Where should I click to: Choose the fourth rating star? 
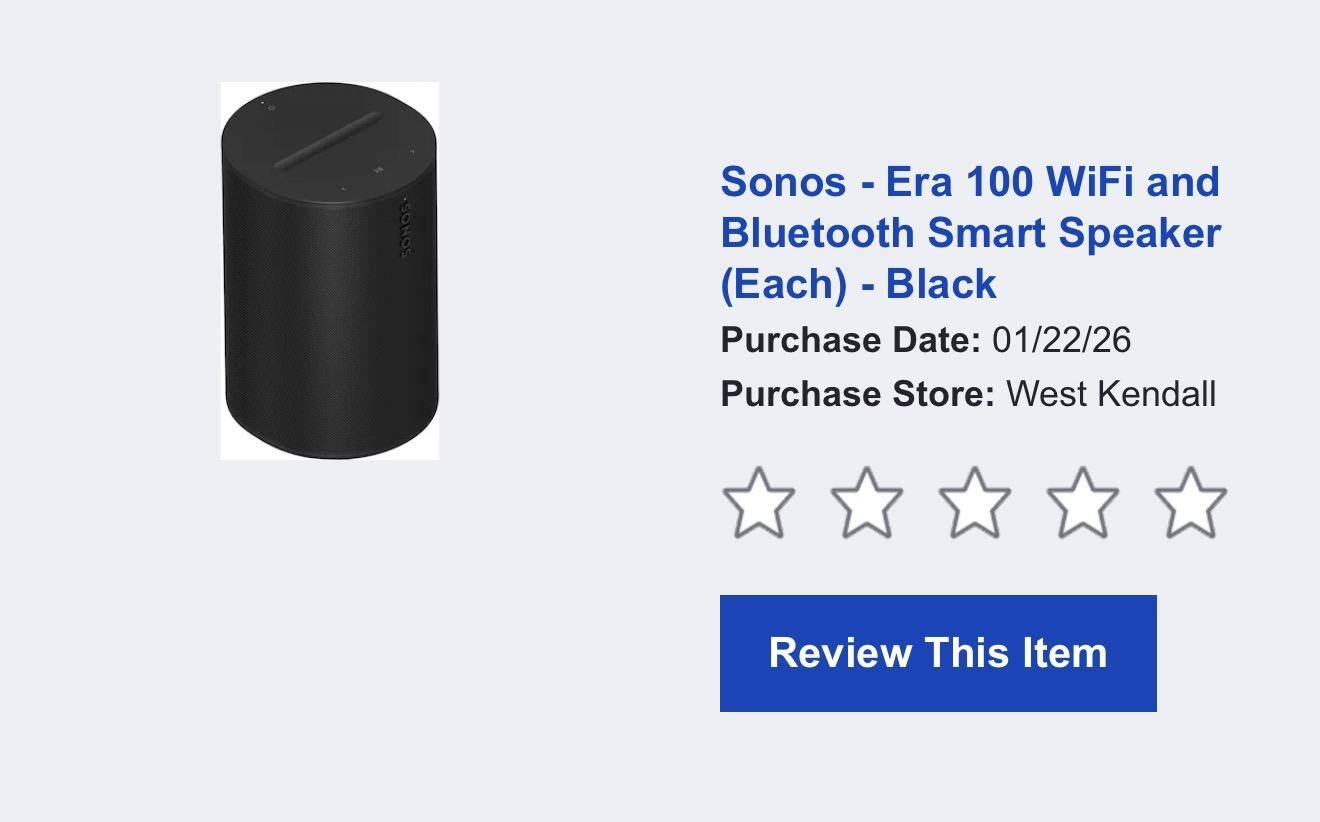pos(1082,503)
